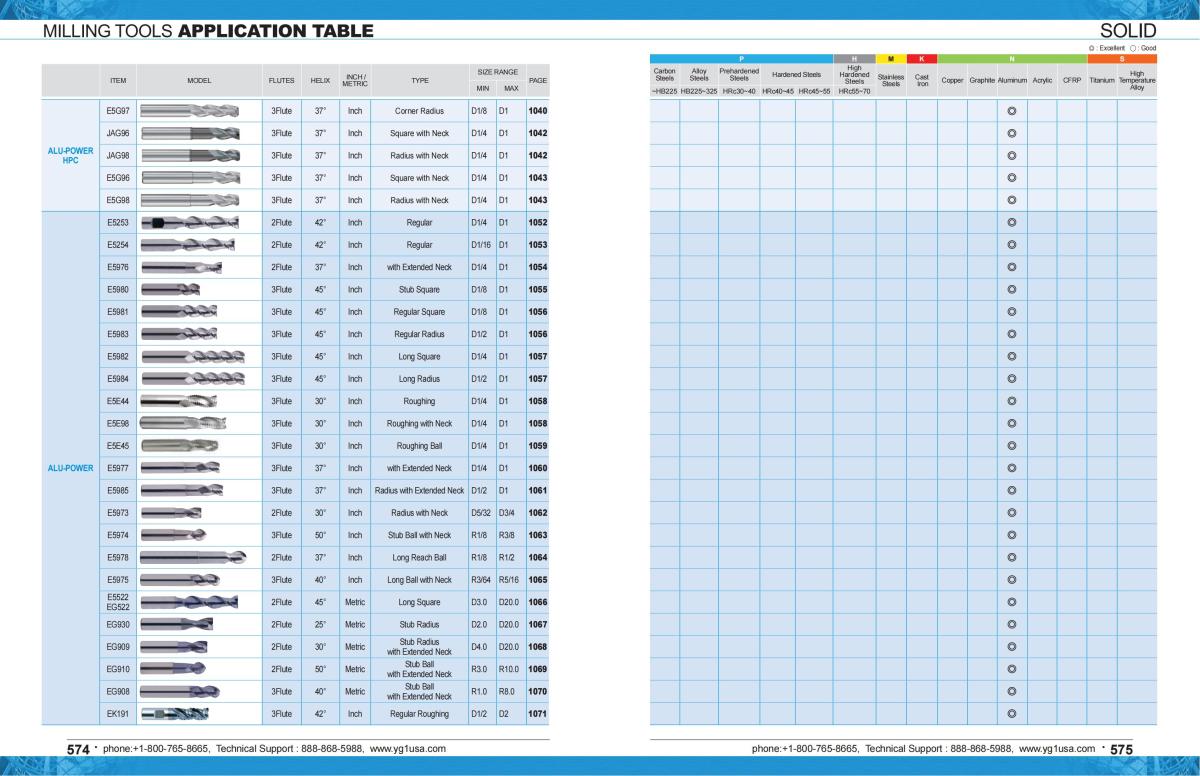Click the HELIX column header

point(320,80)
